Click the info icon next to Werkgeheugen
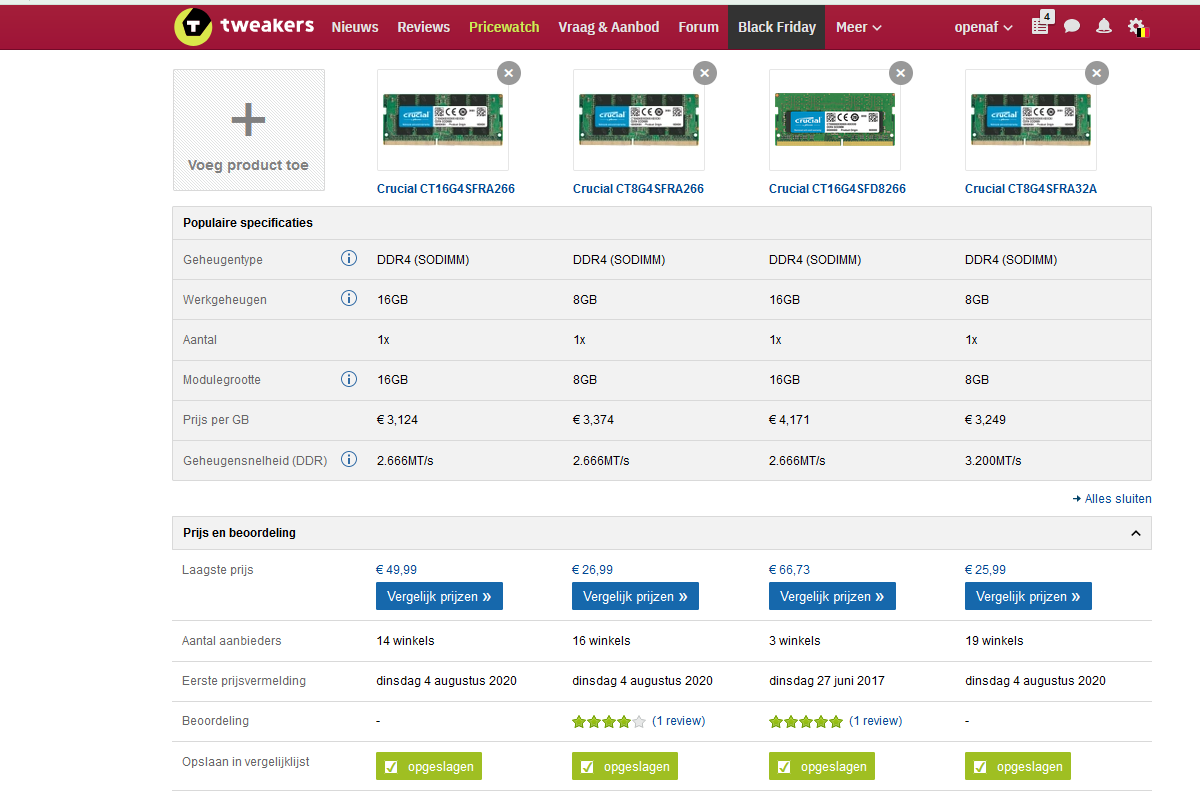 coord(349,299)
